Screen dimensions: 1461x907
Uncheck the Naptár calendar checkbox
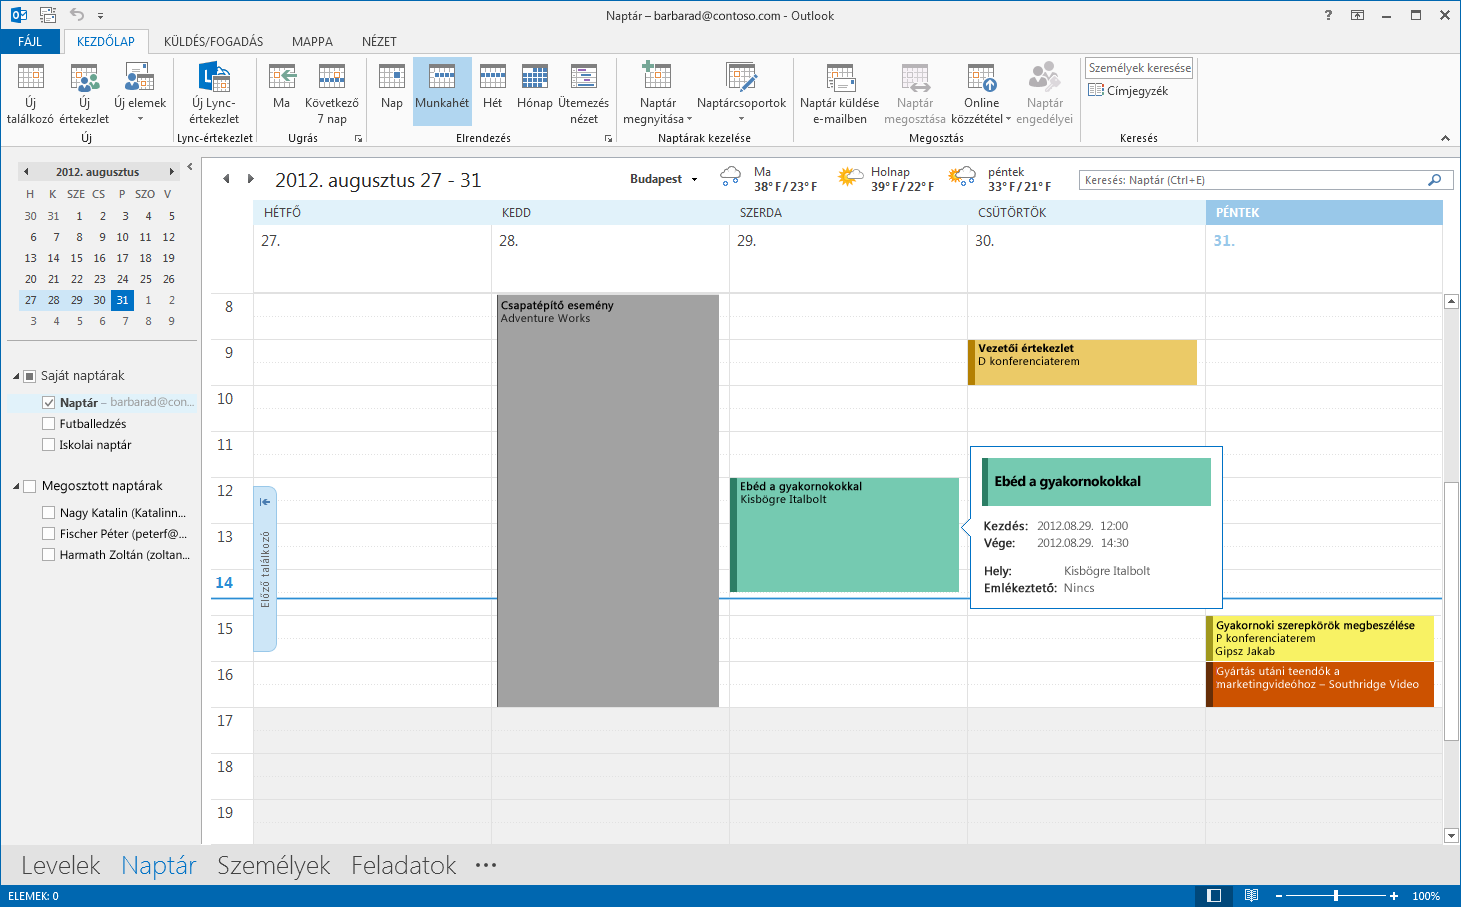pos(49,402)
